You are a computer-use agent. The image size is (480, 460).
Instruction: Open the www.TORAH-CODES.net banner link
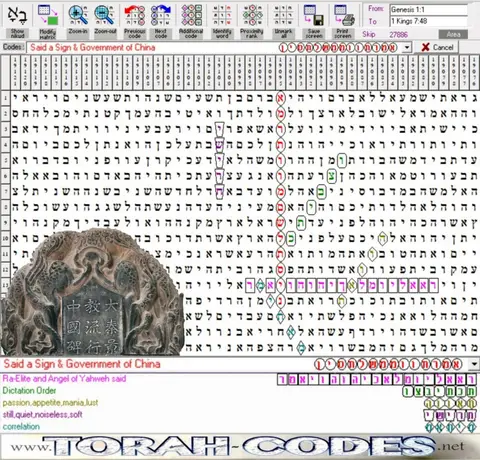240,447
